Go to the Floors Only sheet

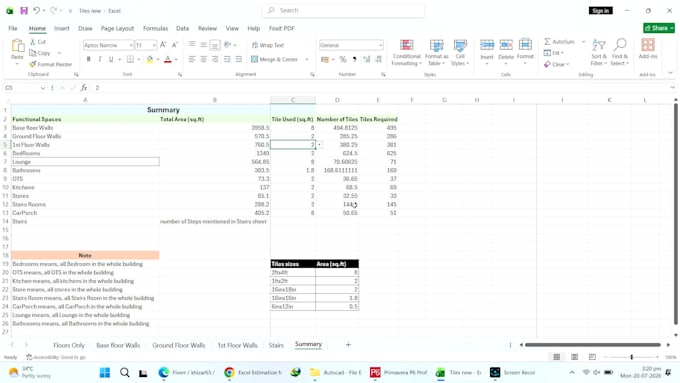[69, 345]
